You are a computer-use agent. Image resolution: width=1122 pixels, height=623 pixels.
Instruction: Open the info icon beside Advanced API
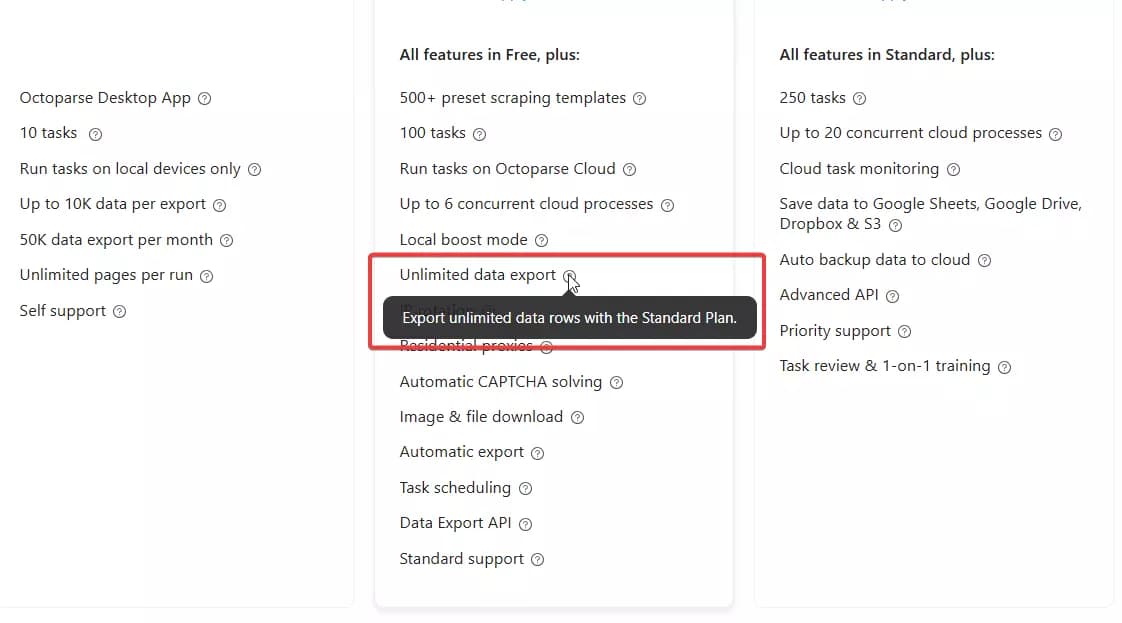click(x=891, y=296)
